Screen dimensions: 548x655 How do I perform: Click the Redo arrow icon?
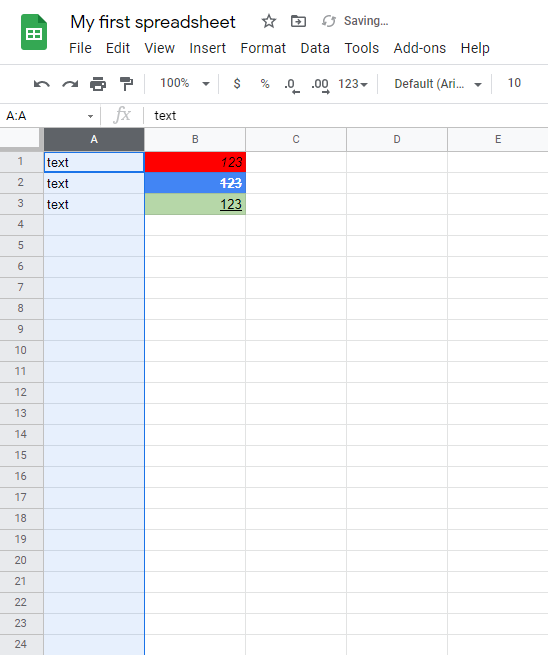[70, 84]
